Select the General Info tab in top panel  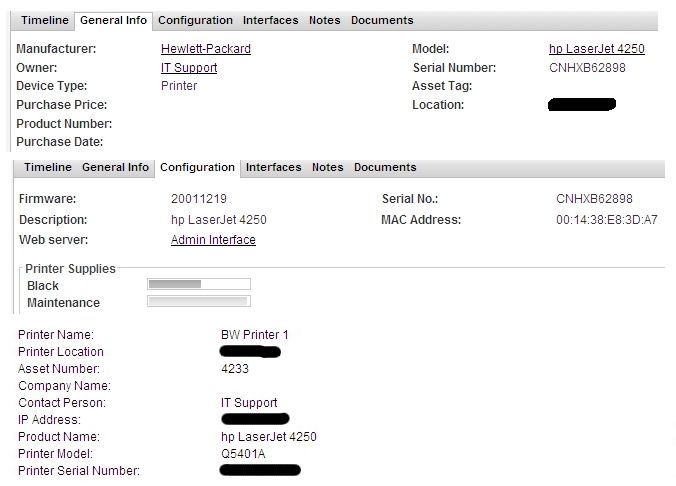[113, 20]
